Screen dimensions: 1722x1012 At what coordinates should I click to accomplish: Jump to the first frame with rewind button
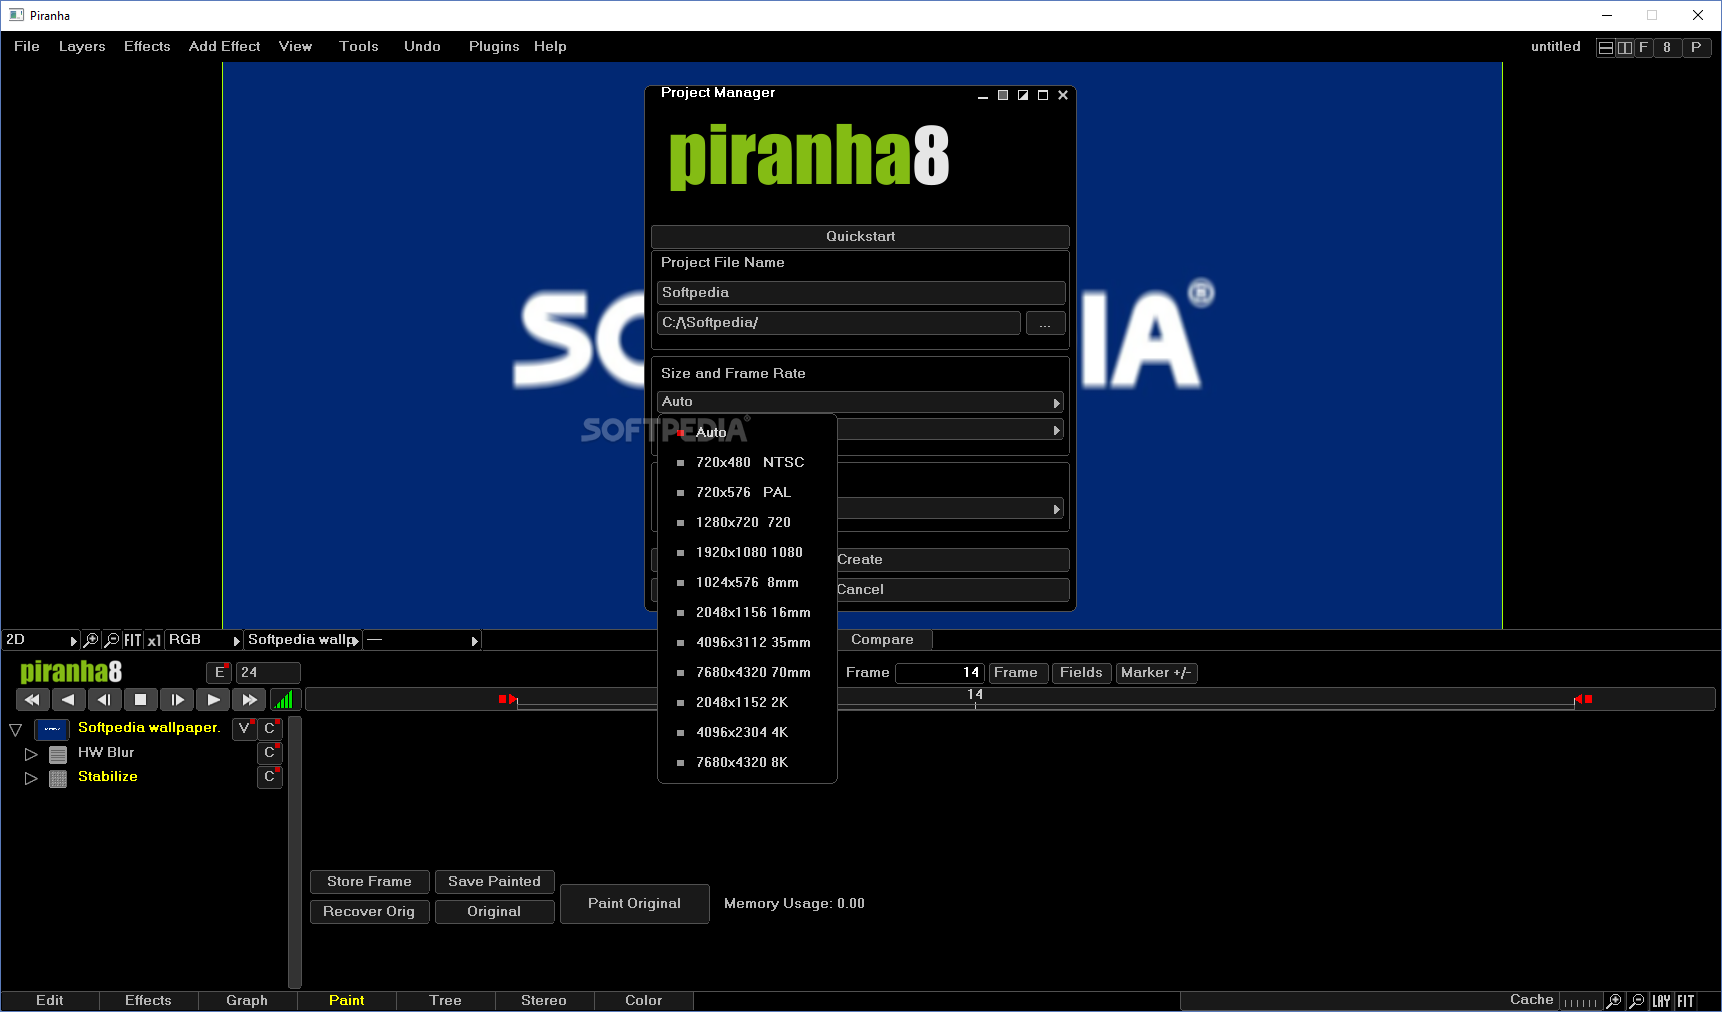(x=32, y=700)
